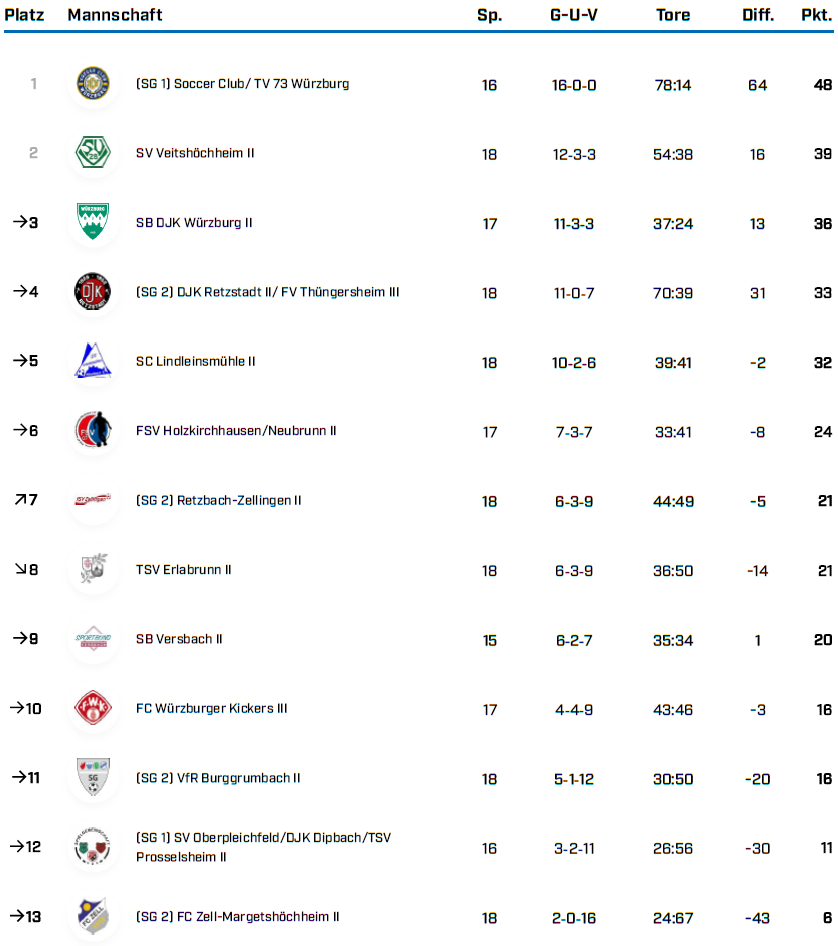Click the FC Würzburger Kickers III logo
838x946 pixels.
point(93,708)
